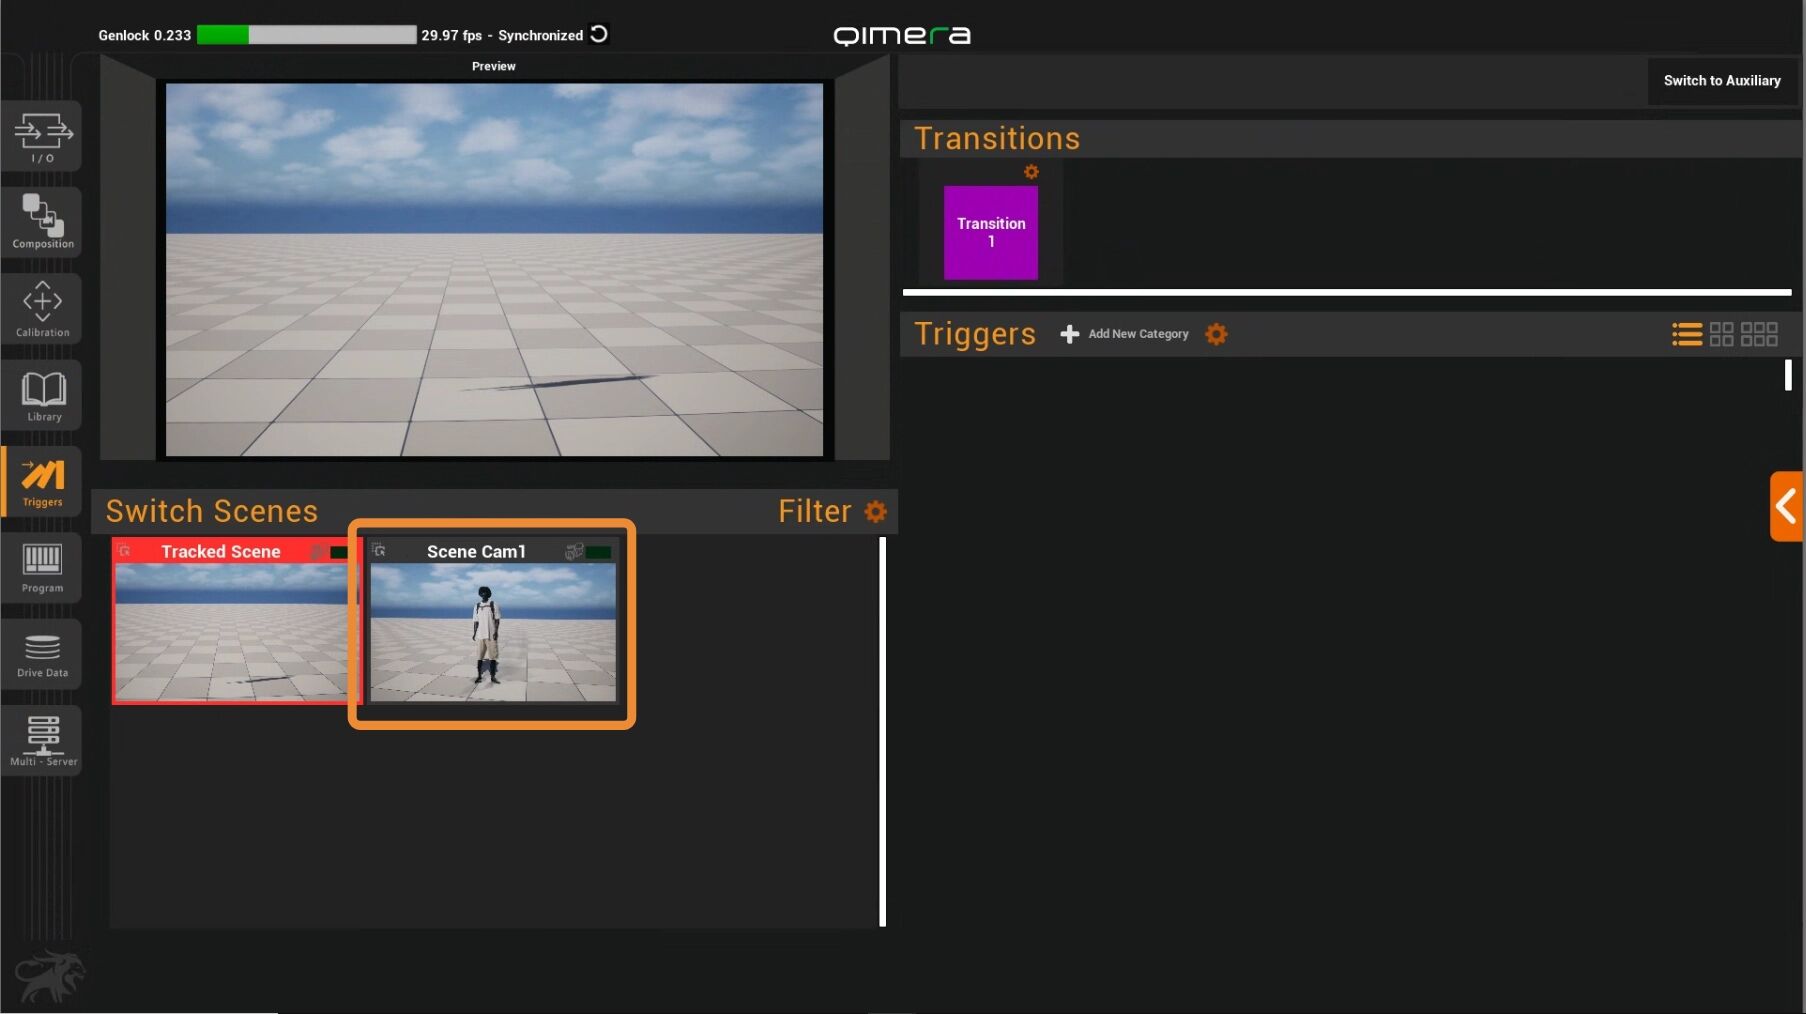Switch triggers to three-column grid view

1759,334
